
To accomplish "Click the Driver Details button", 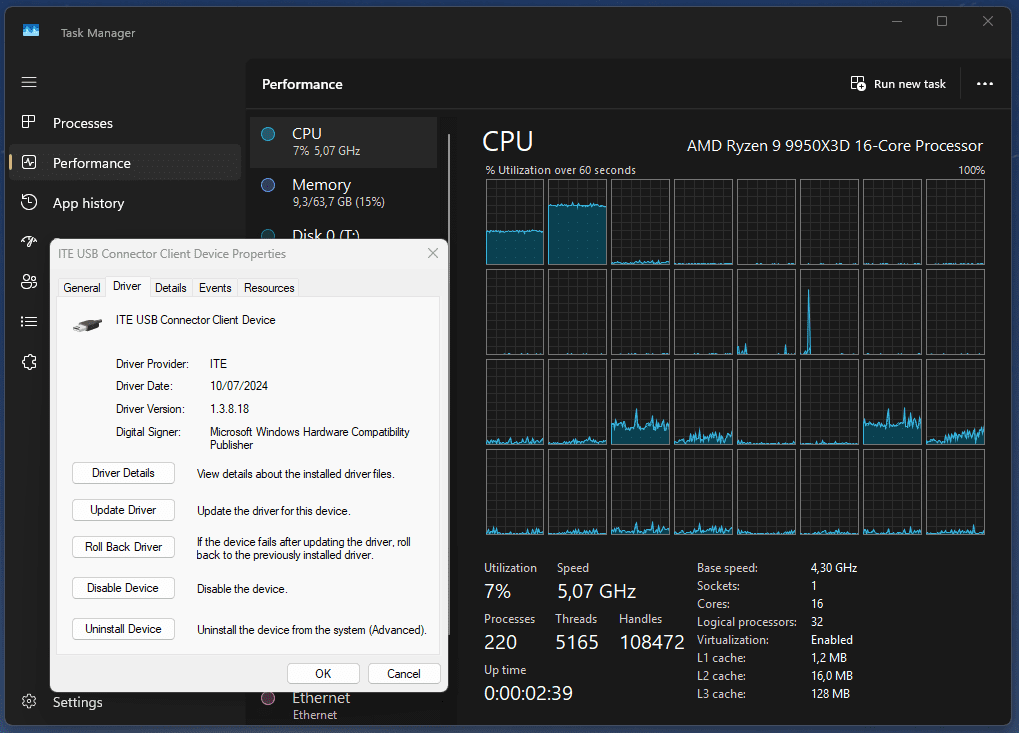I will pos(123,473).
